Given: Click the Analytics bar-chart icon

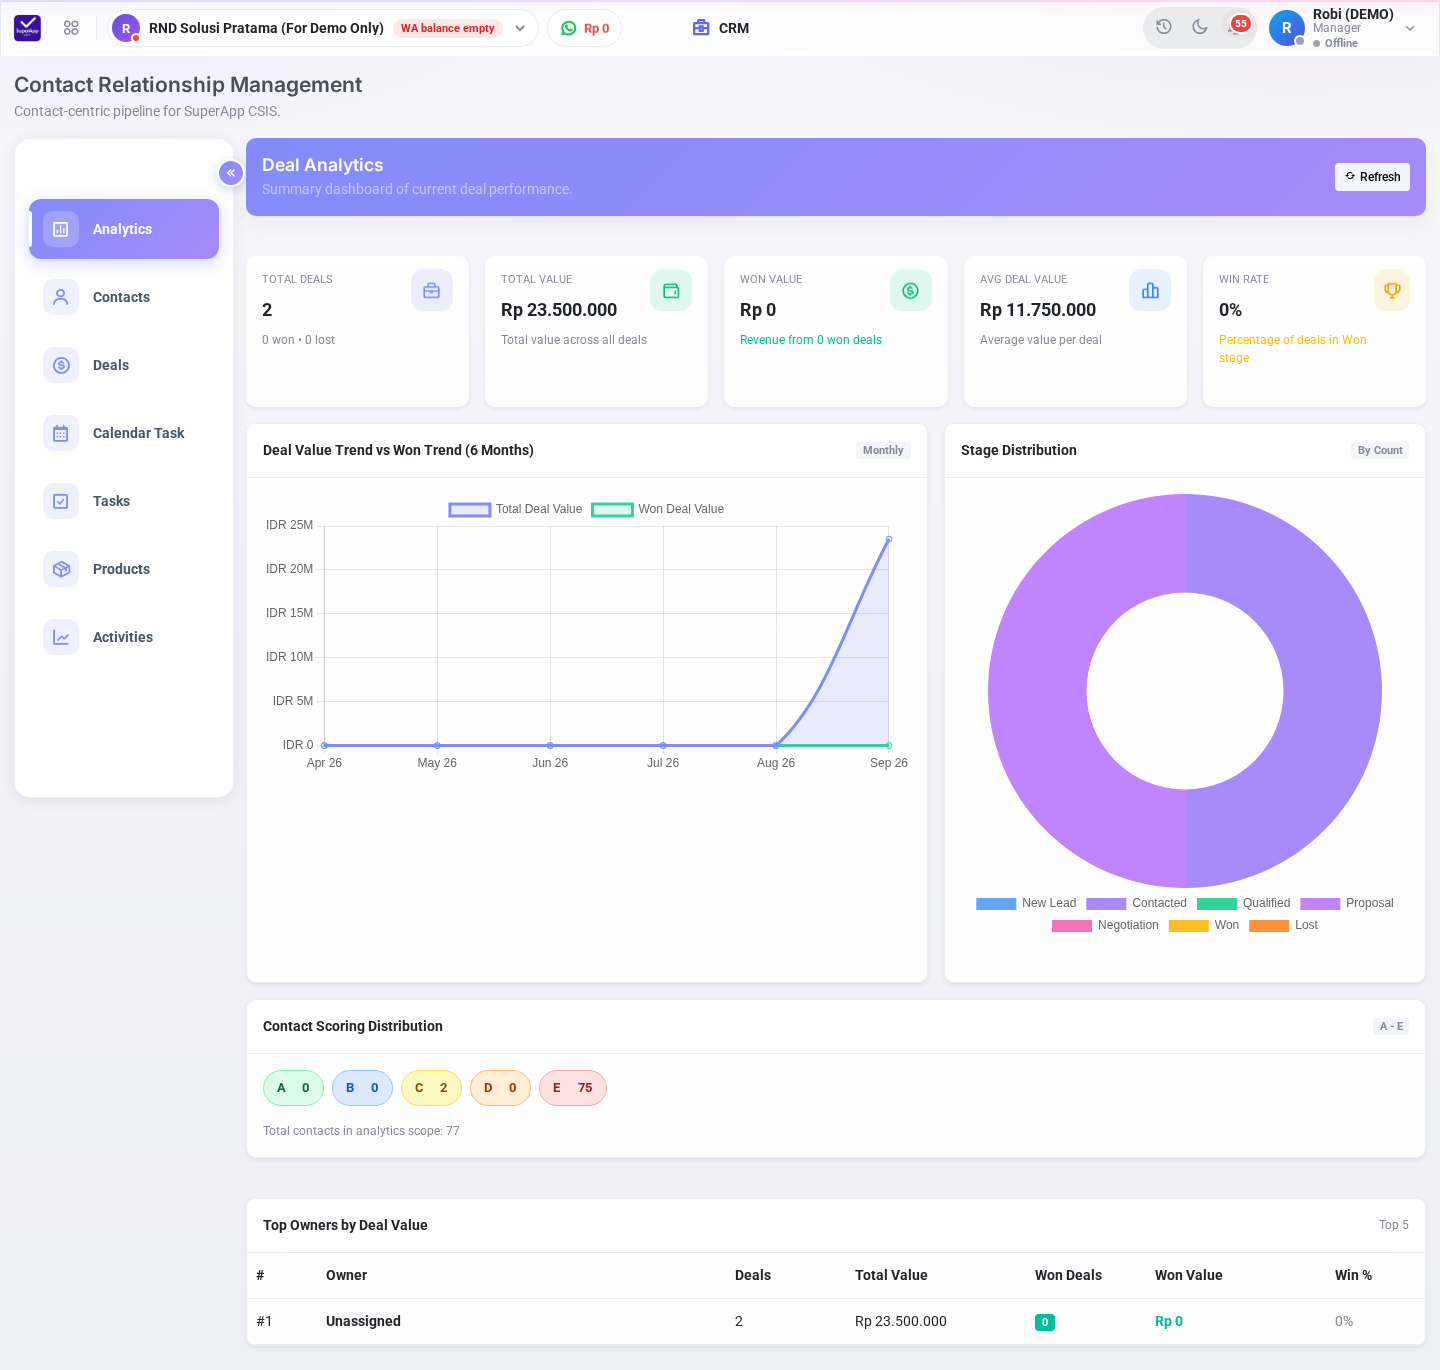Looking at the screenshot, I should [61, 229].
